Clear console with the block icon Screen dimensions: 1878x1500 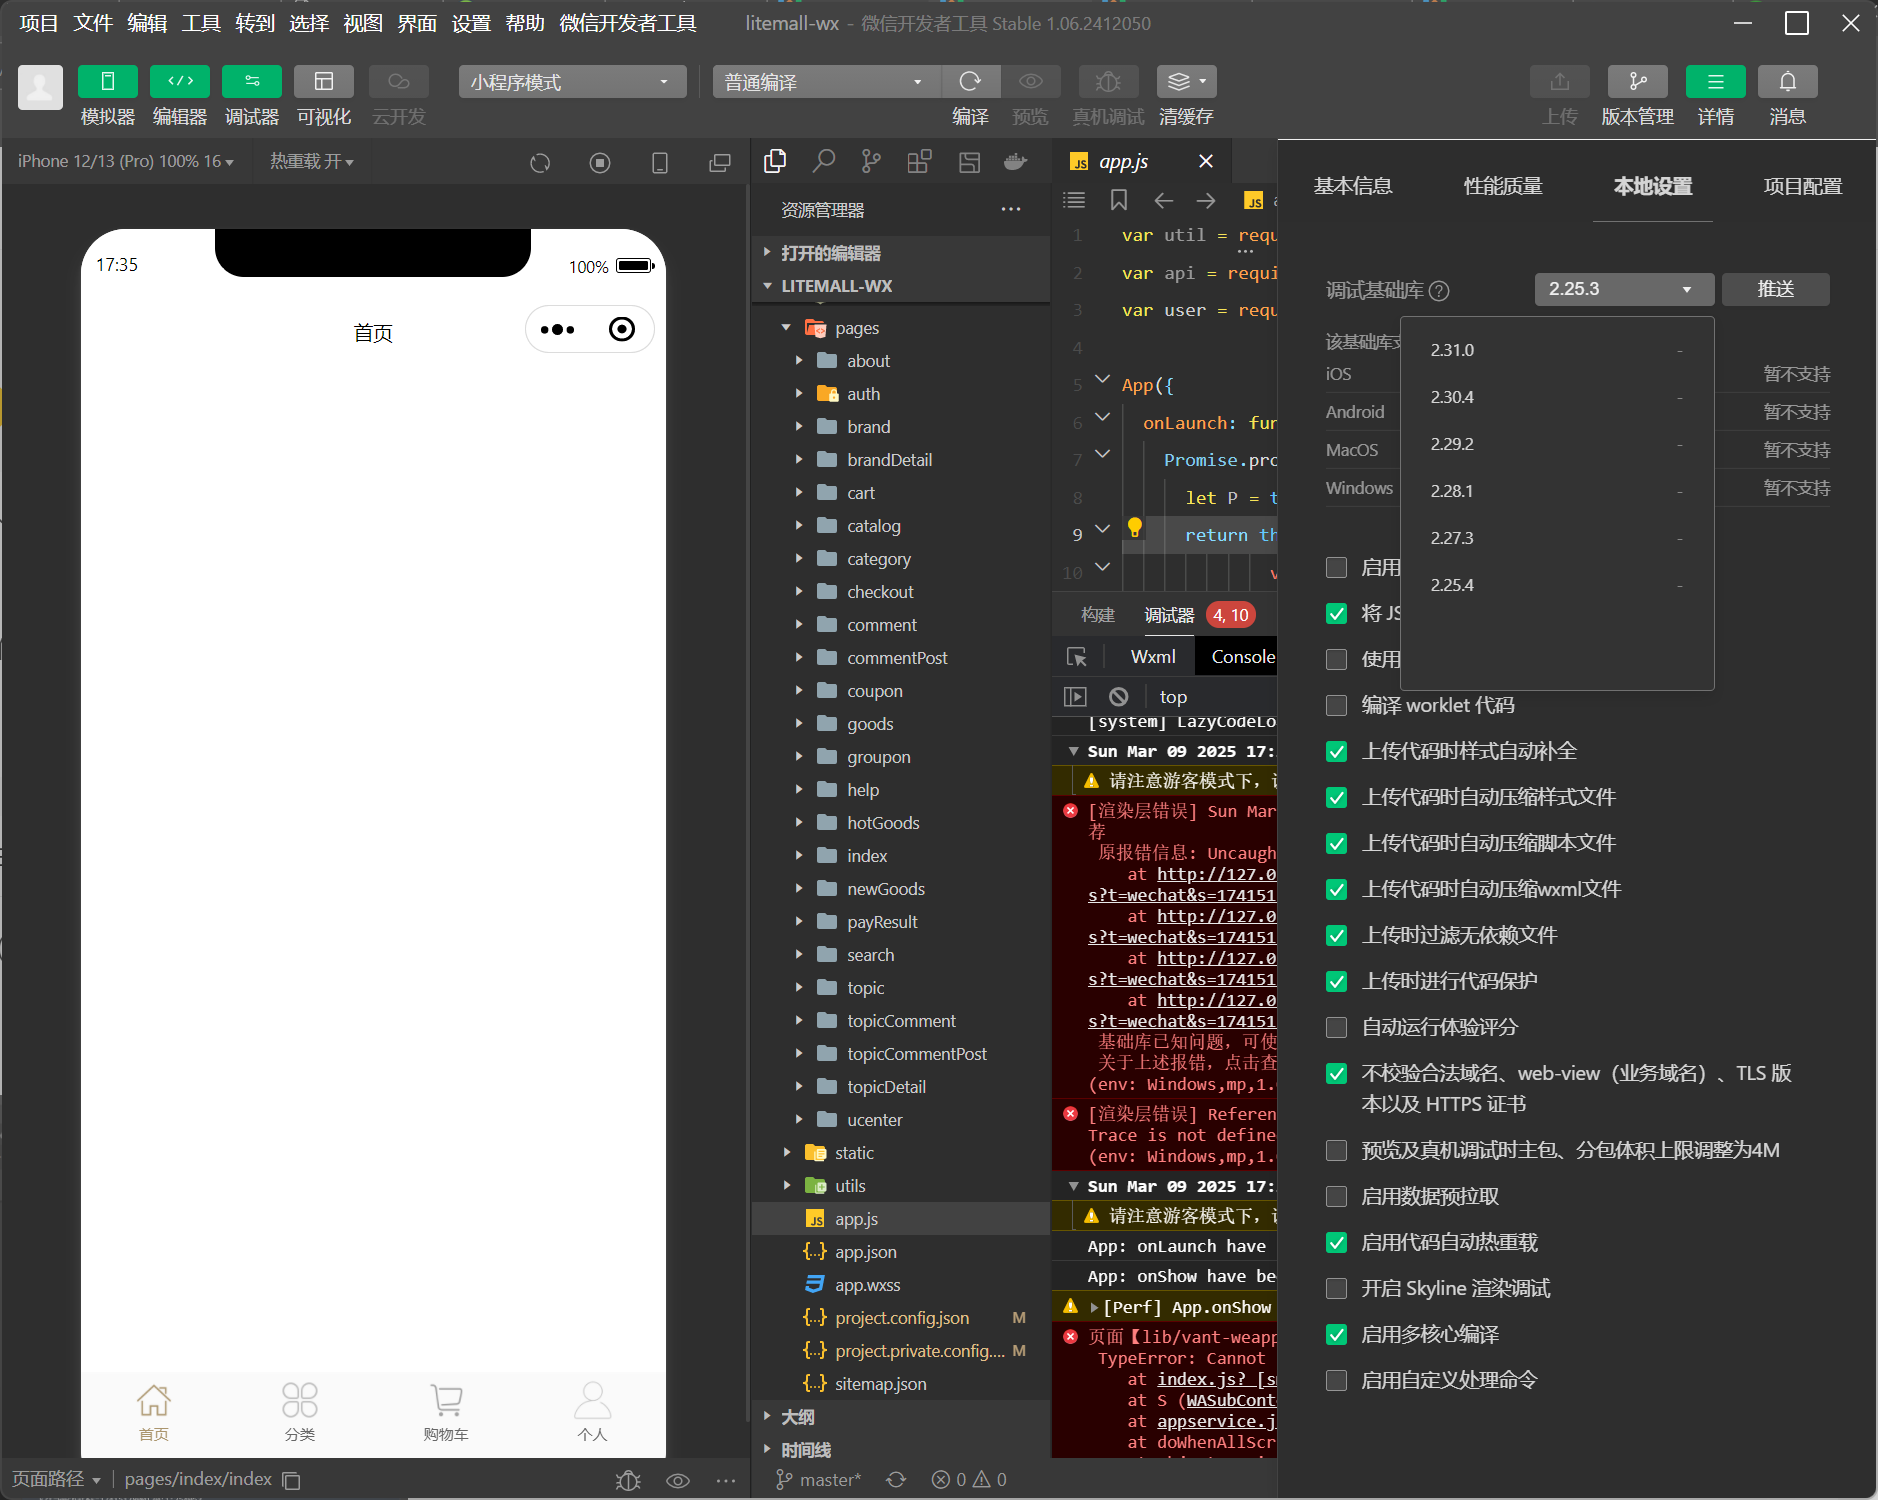coord(1119,697)
